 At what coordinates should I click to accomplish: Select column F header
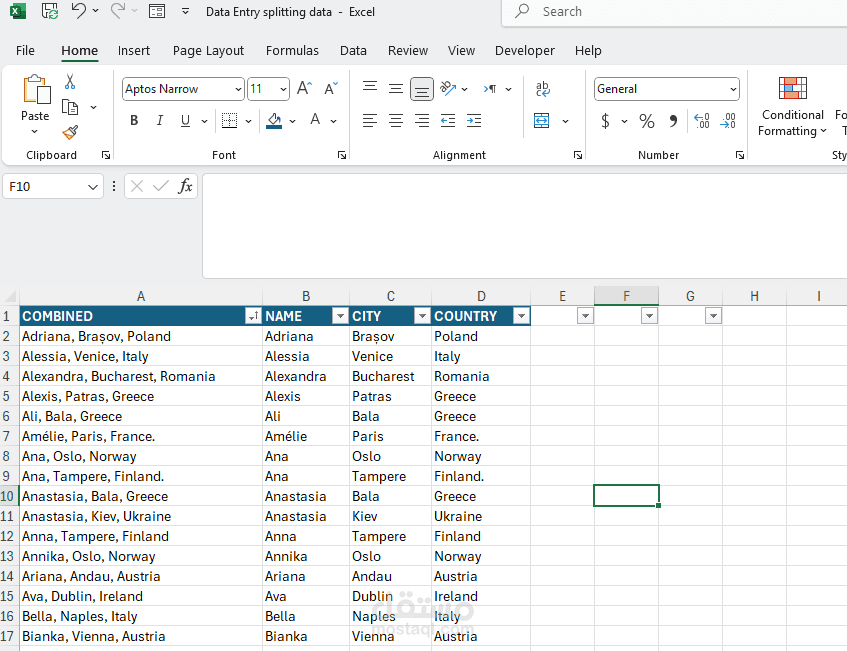[626, 296]
